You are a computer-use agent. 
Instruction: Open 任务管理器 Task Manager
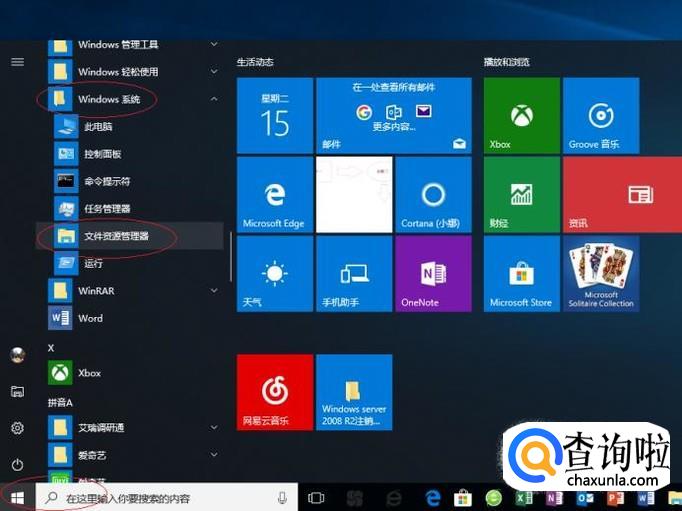(130, 209)
